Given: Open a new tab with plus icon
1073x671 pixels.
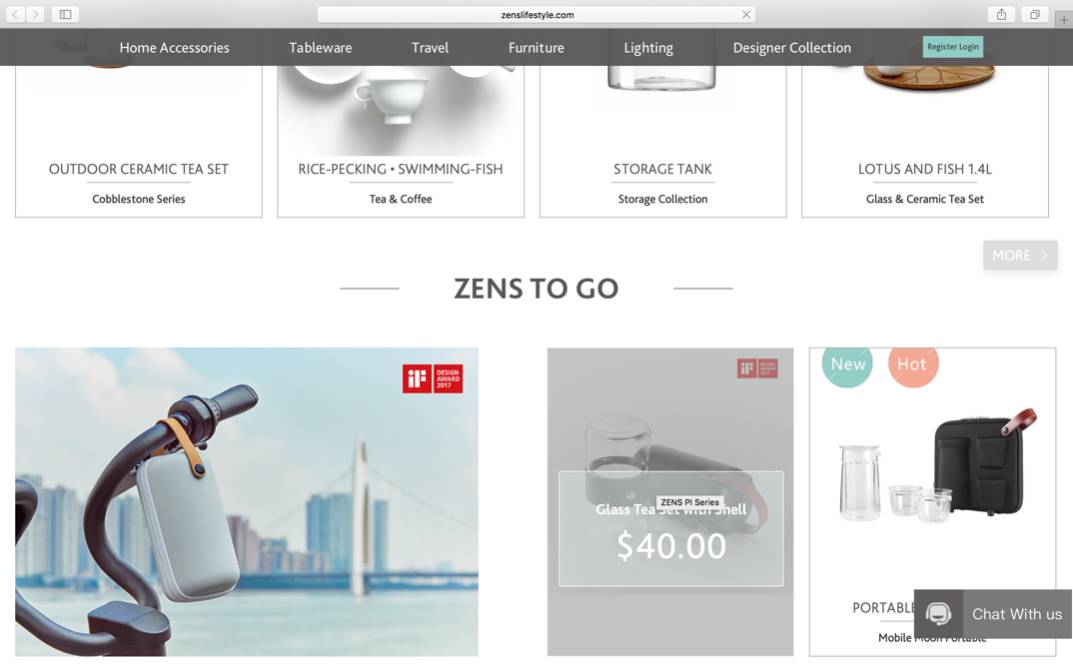Looking at the screenshot, I should [1063, 21].
